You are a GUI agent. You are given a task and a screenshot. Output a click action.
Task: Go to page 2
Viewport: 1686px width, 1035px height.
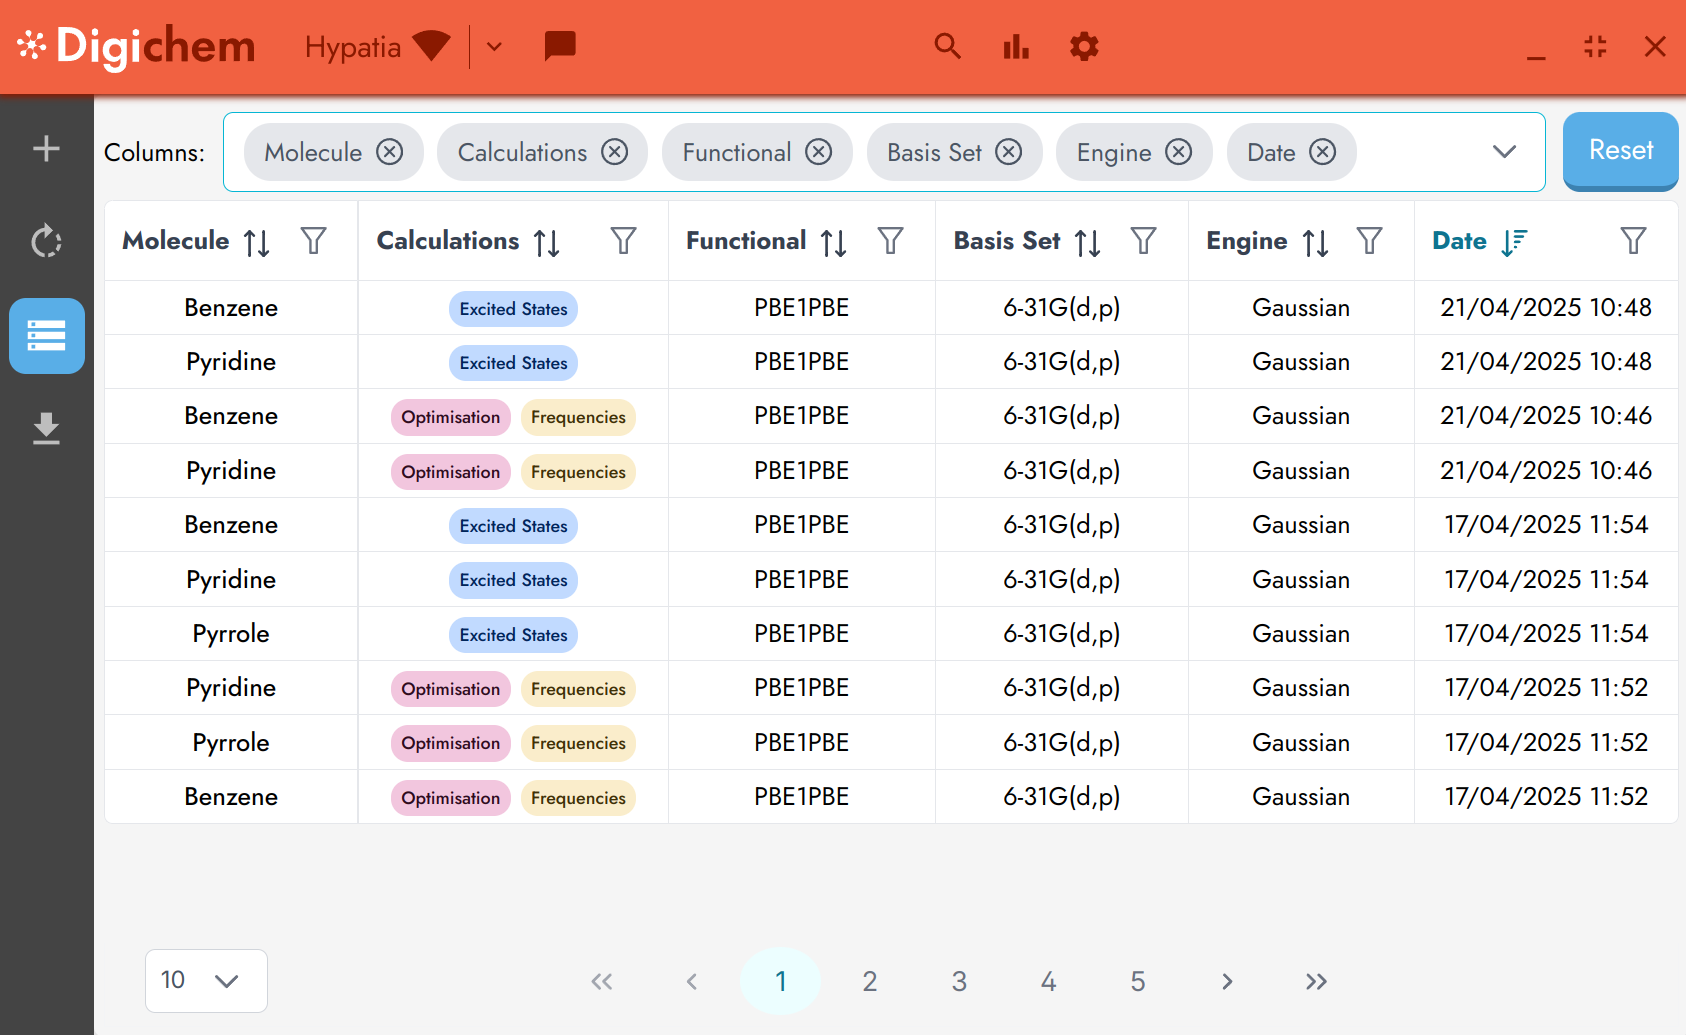point(870,981)
